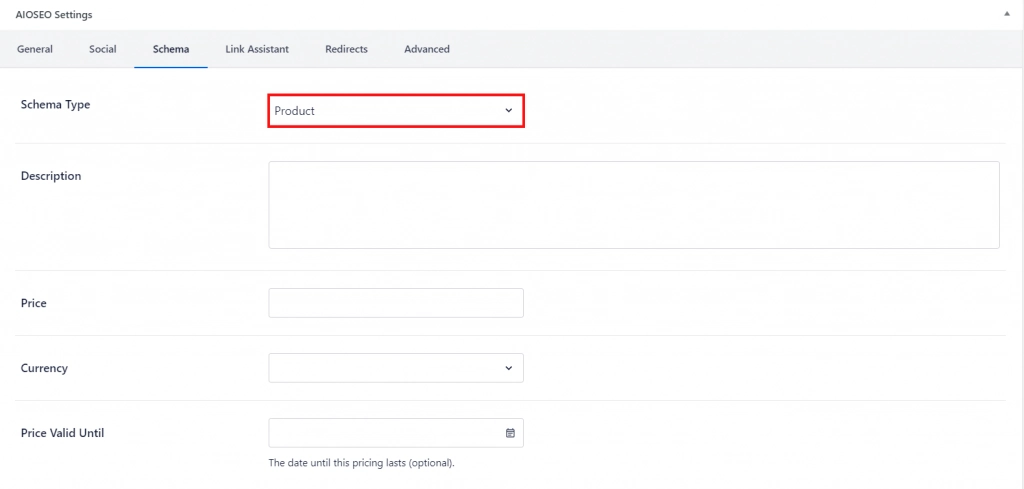The image size is (1024, 489).
Task: Focus the Description text area
Action: click(x=633, y=205)
